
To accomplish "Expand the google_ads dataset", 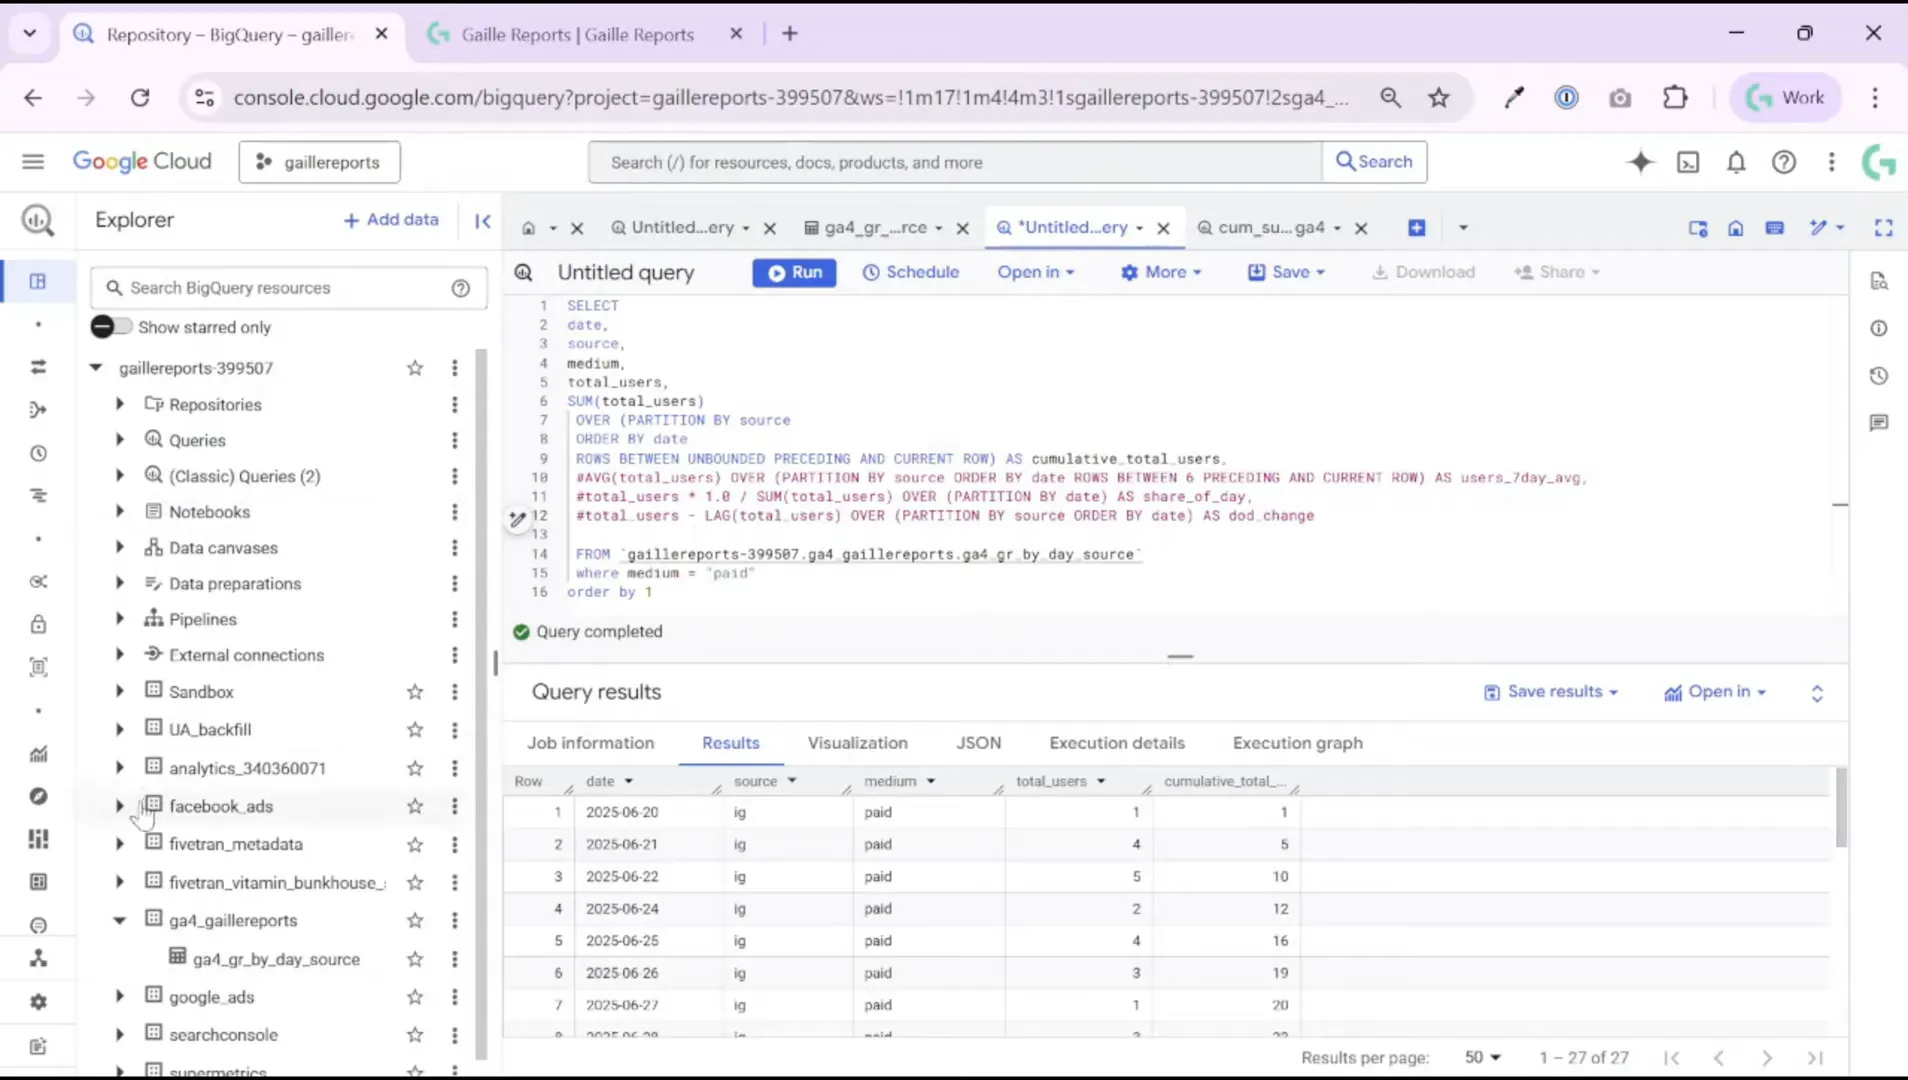I will coord(119,997).
